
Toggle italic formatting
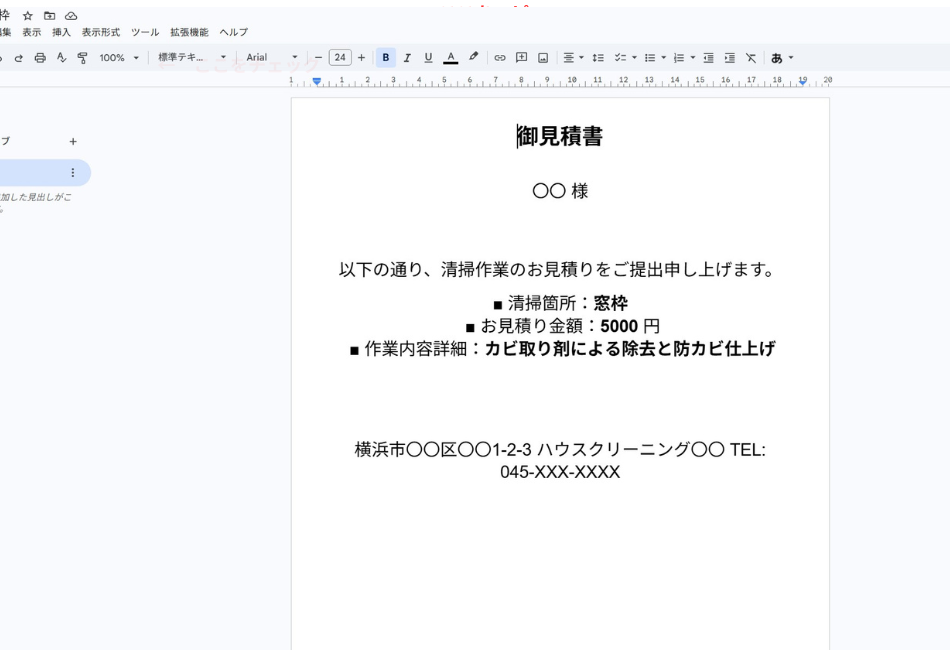coord(406,57)
